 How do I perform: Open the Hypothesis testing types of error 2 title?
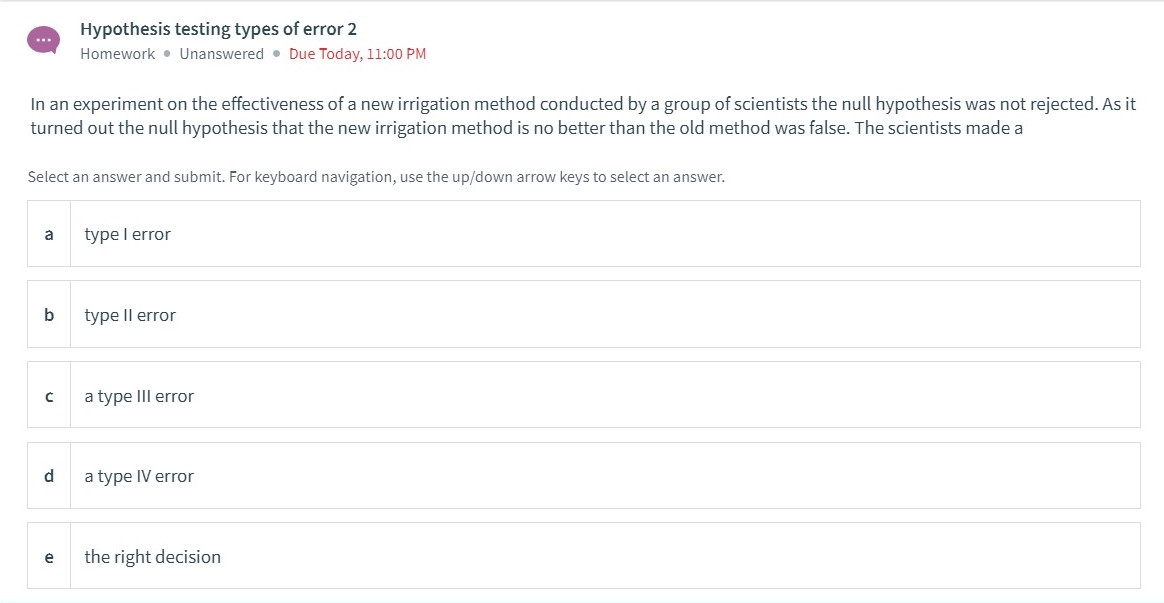coord(218,28)
